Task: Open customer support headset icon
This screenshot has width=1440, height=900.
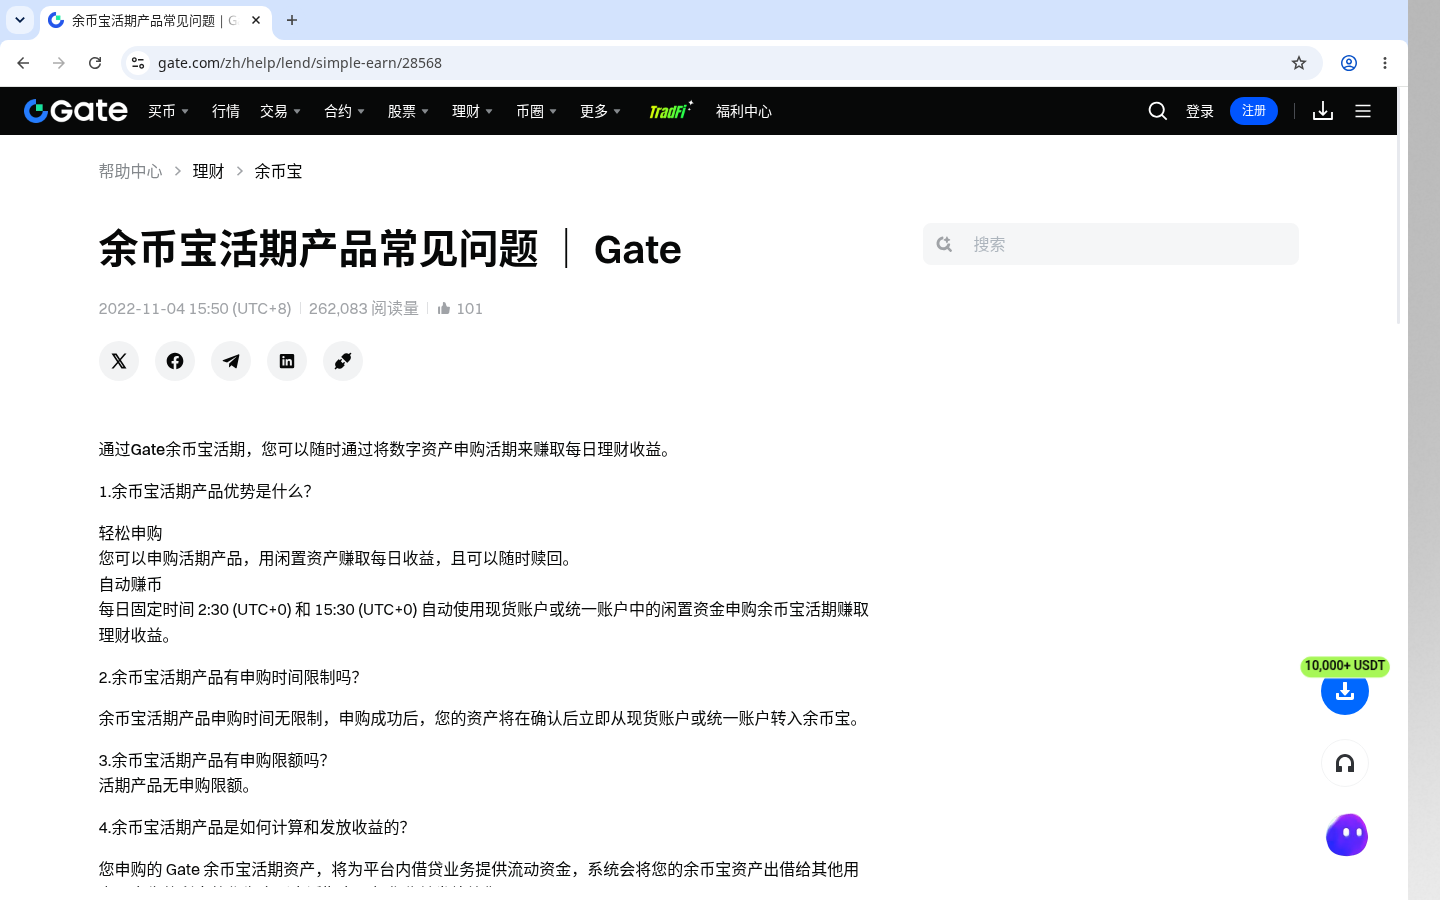Action: (1345, 764)
